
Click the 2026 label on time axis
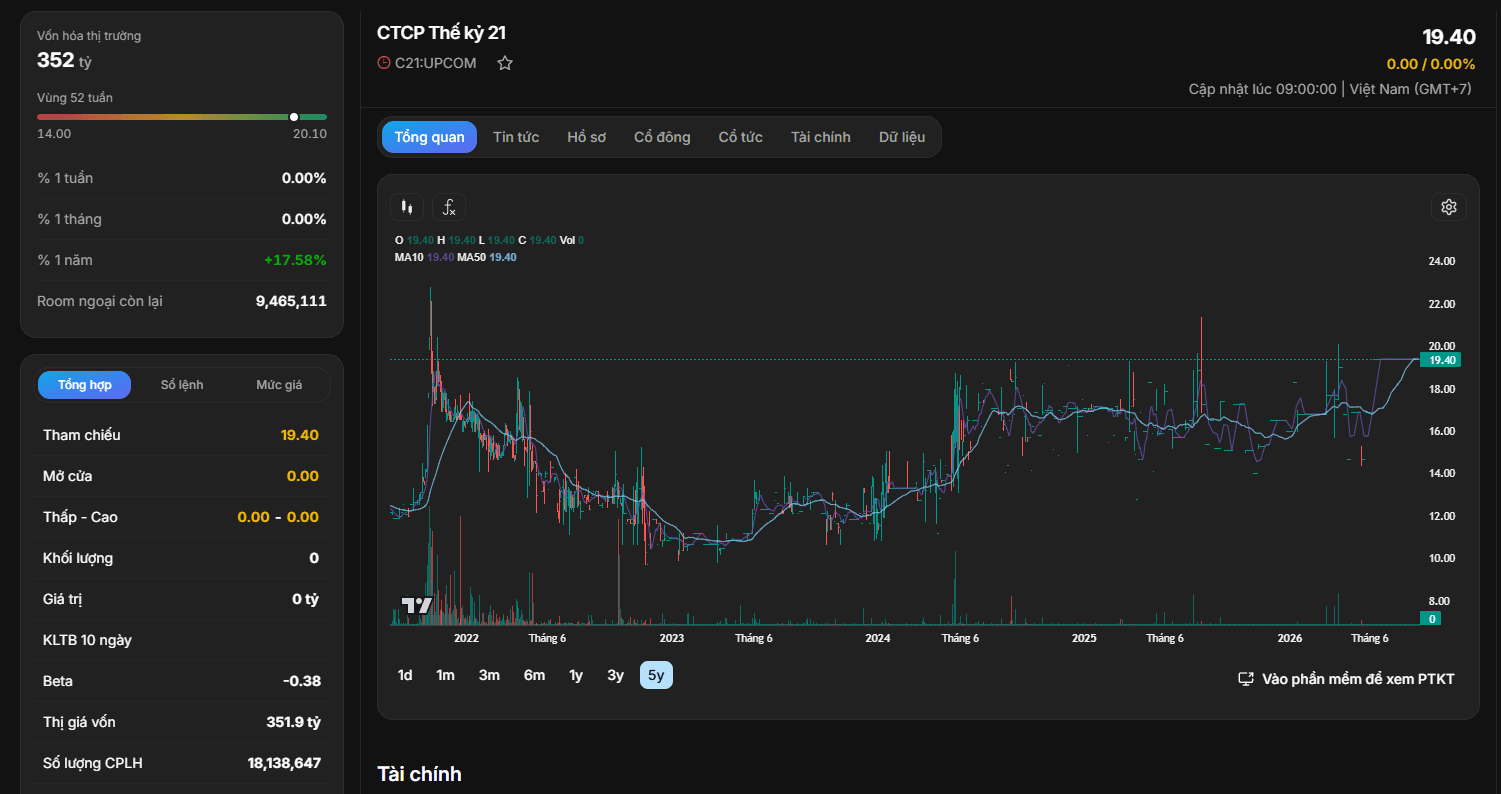pos(1290,638)
